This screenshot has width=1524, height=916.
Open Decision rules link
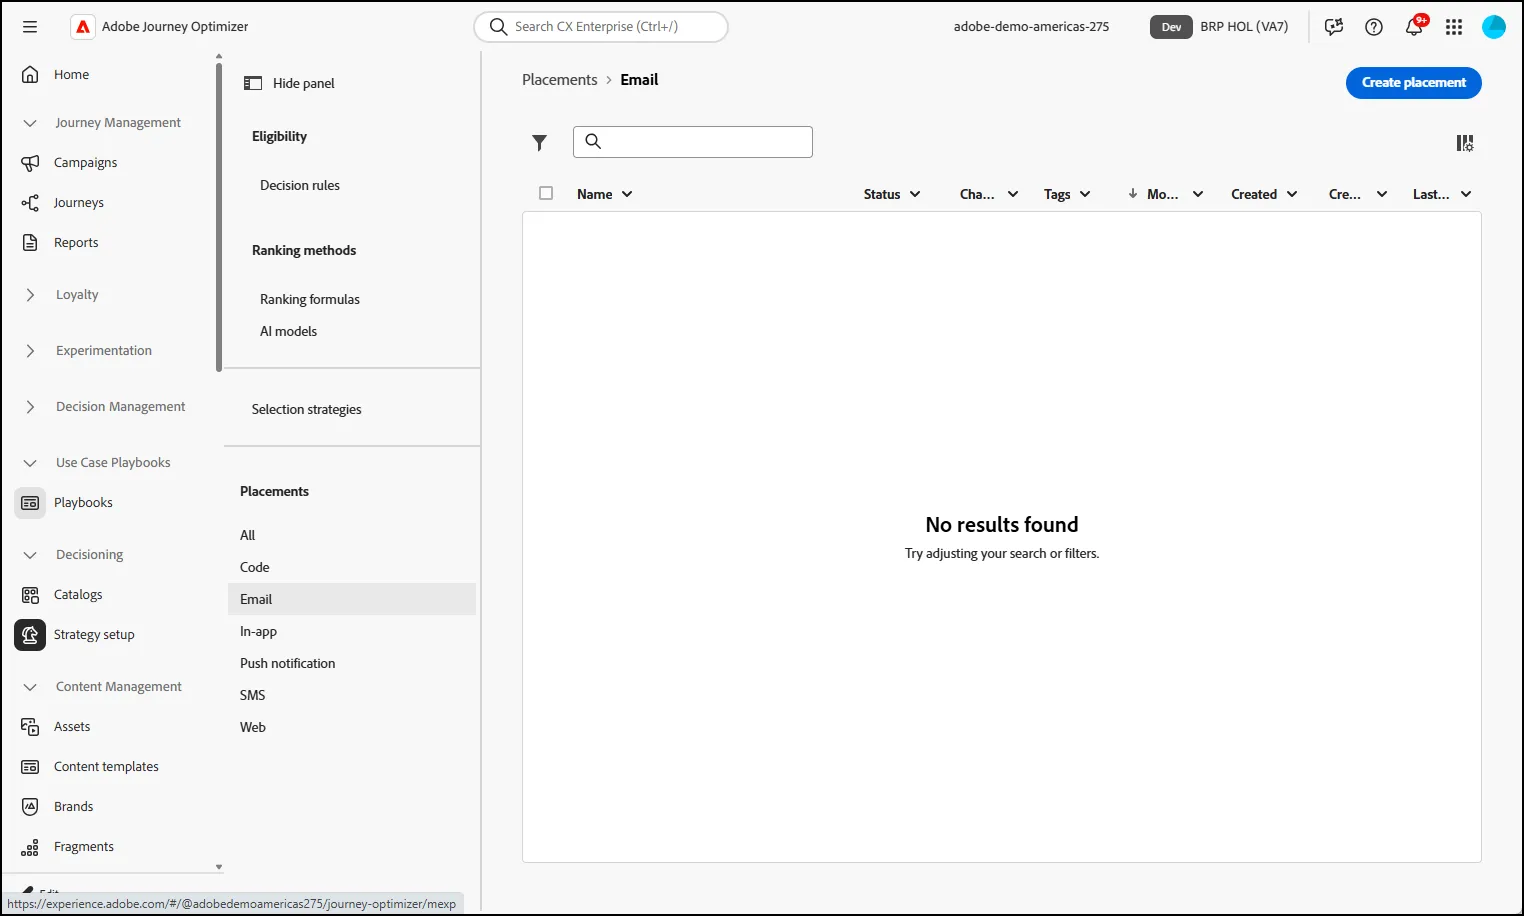click(300, 185)
